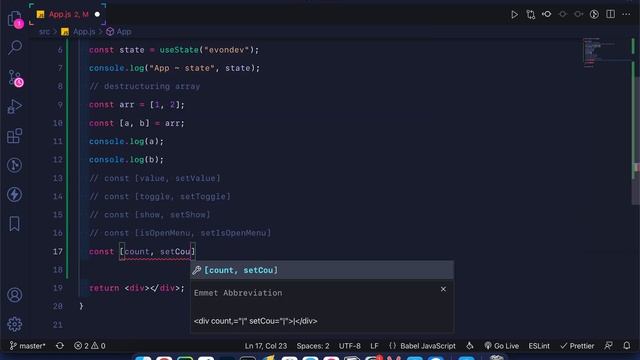The width and height of the screenshot is (640, 360).
Task: Click the Prettier status item
Action: pyautogui.click(x=577, y=346)
